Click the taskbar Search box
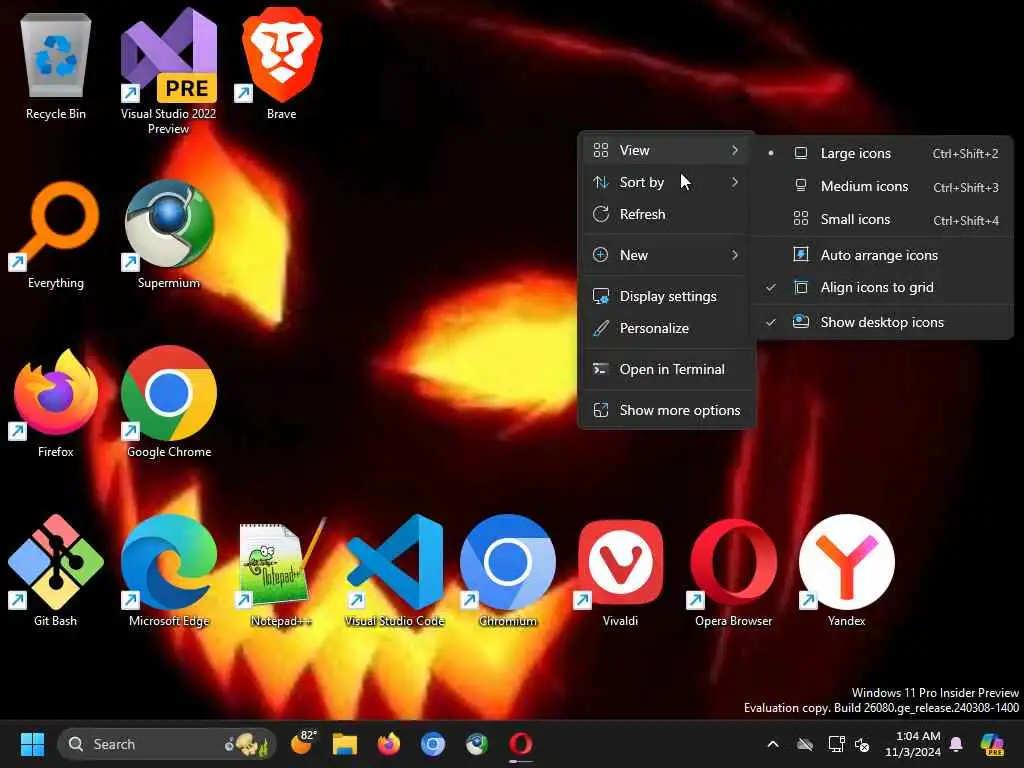The image size is (1024, 768). pos(167,744)
